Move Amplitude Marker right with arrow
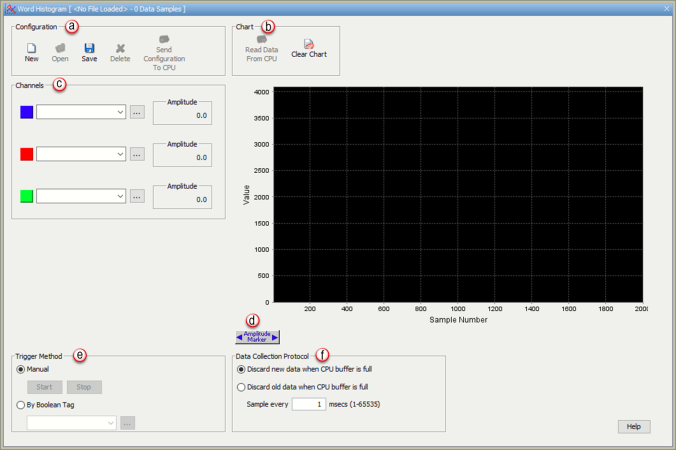This screenshot has height=450, width=676. (275, 337)
